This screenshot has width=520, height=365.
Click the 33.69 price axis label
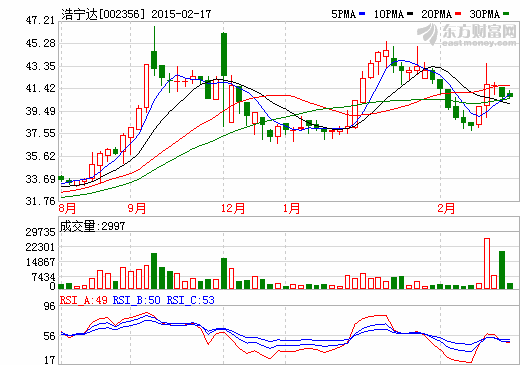[40, 179]
